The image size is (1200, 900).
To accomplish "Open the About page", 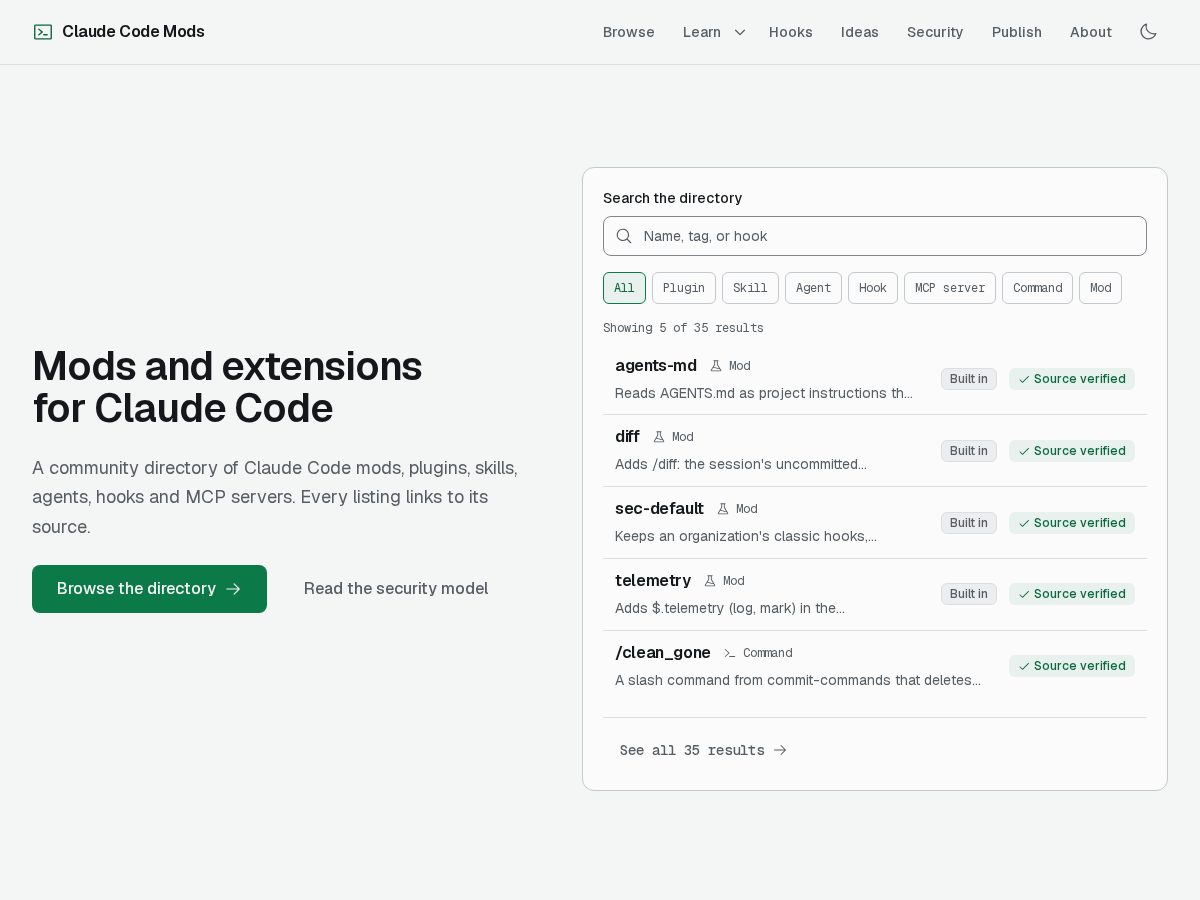I will click(x=1091, y=32).
